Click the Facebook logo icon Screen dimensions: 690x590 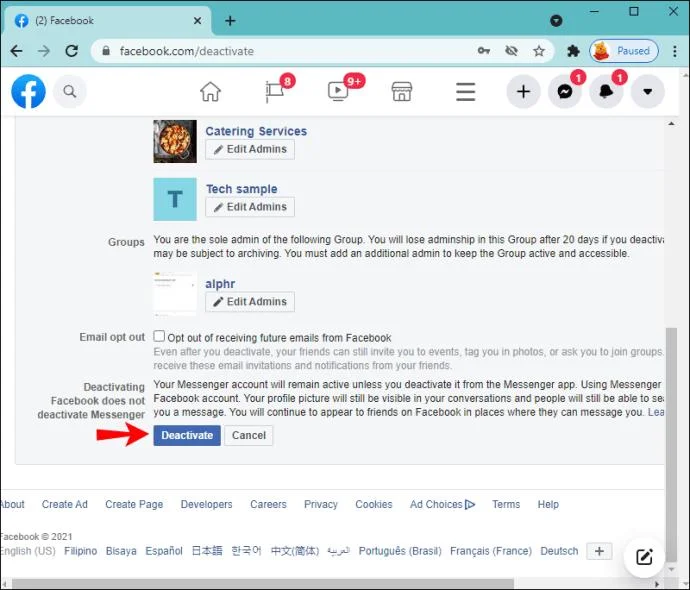click(x=28, y=92)
